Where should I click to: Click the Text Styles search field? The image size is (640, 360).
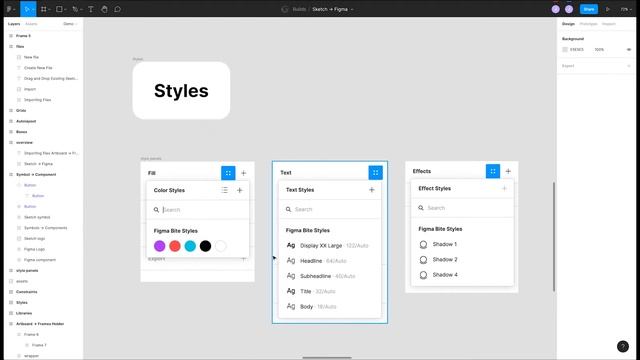(x=330, y=209)
